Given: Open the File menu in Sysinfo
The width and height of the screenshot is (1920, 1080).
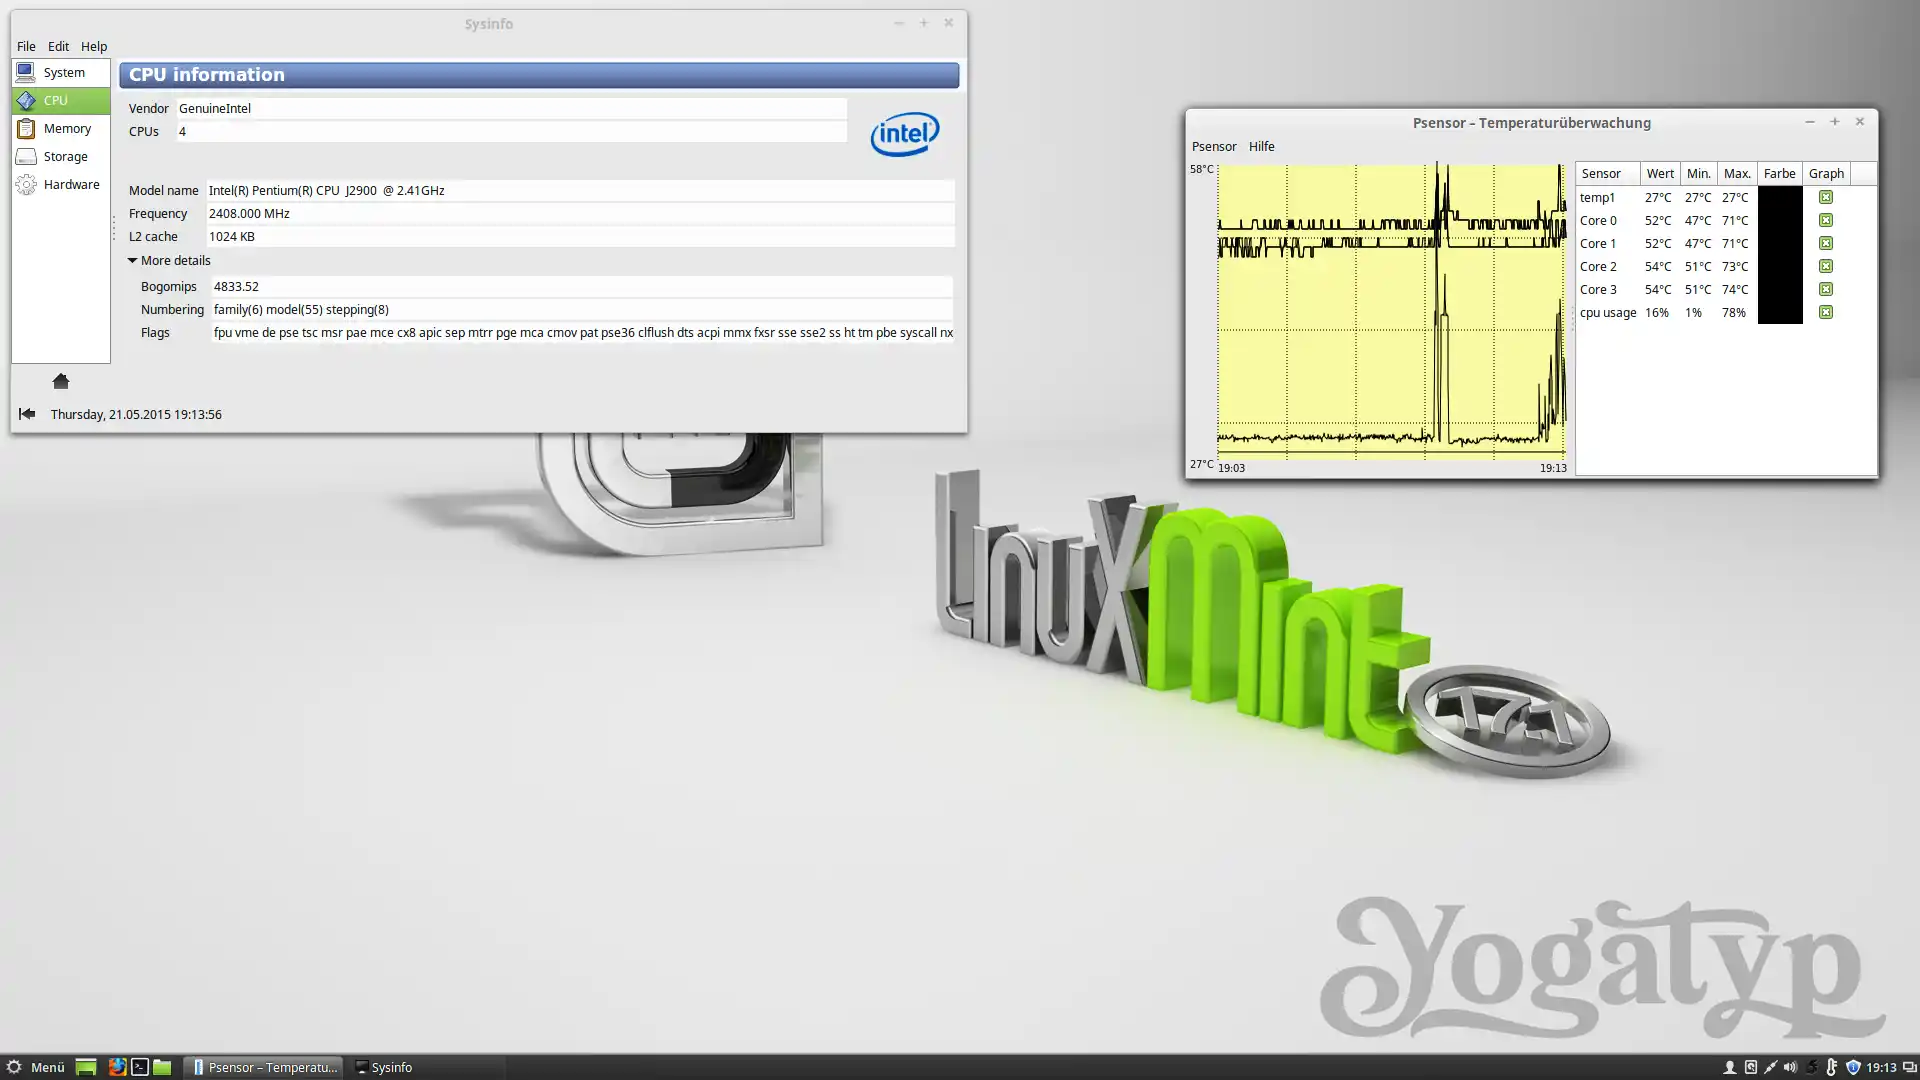Looking at the screenshot, I should (x=26, y=46).
